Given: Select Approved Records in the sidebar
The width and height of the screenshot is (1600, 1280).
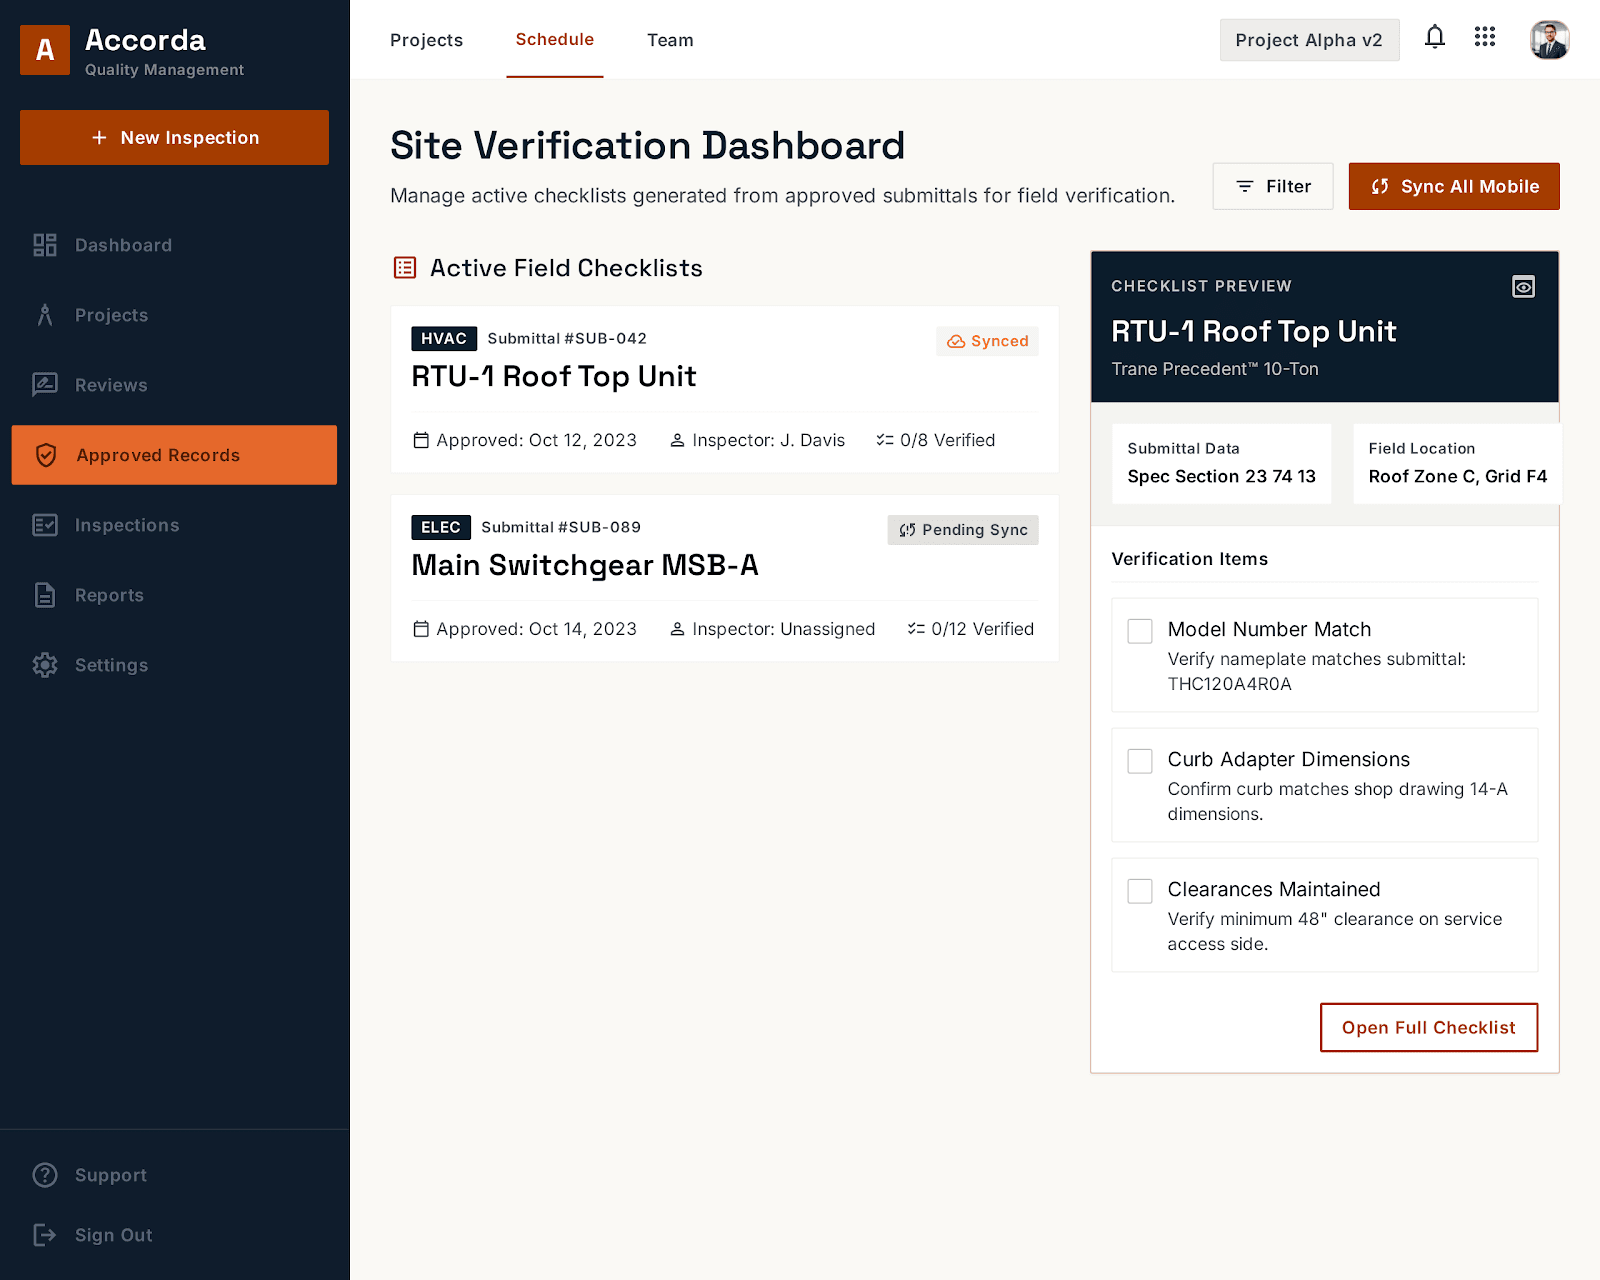Looking at the screenshot, I should pyautogui.click(x=174, y=455).
